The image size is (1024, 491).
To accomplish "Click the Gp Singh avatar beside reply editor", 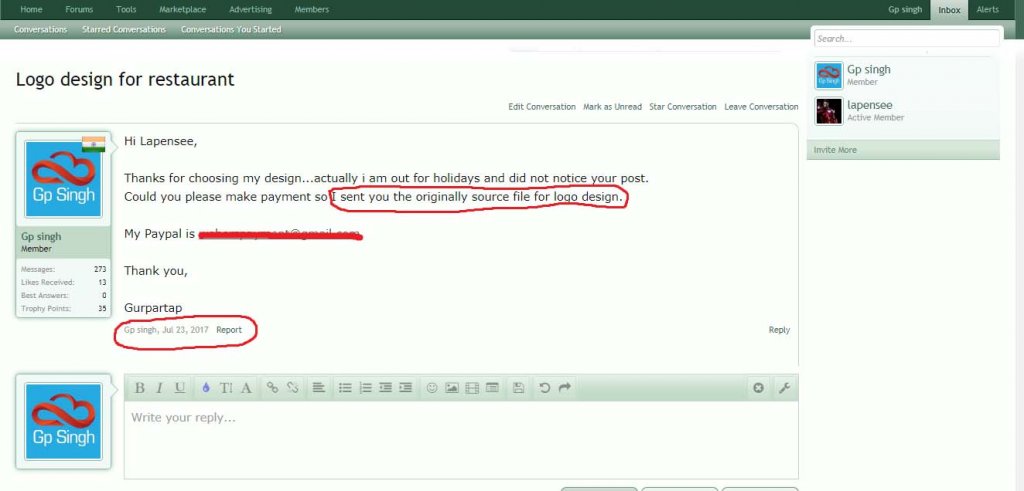I will 63,421.
